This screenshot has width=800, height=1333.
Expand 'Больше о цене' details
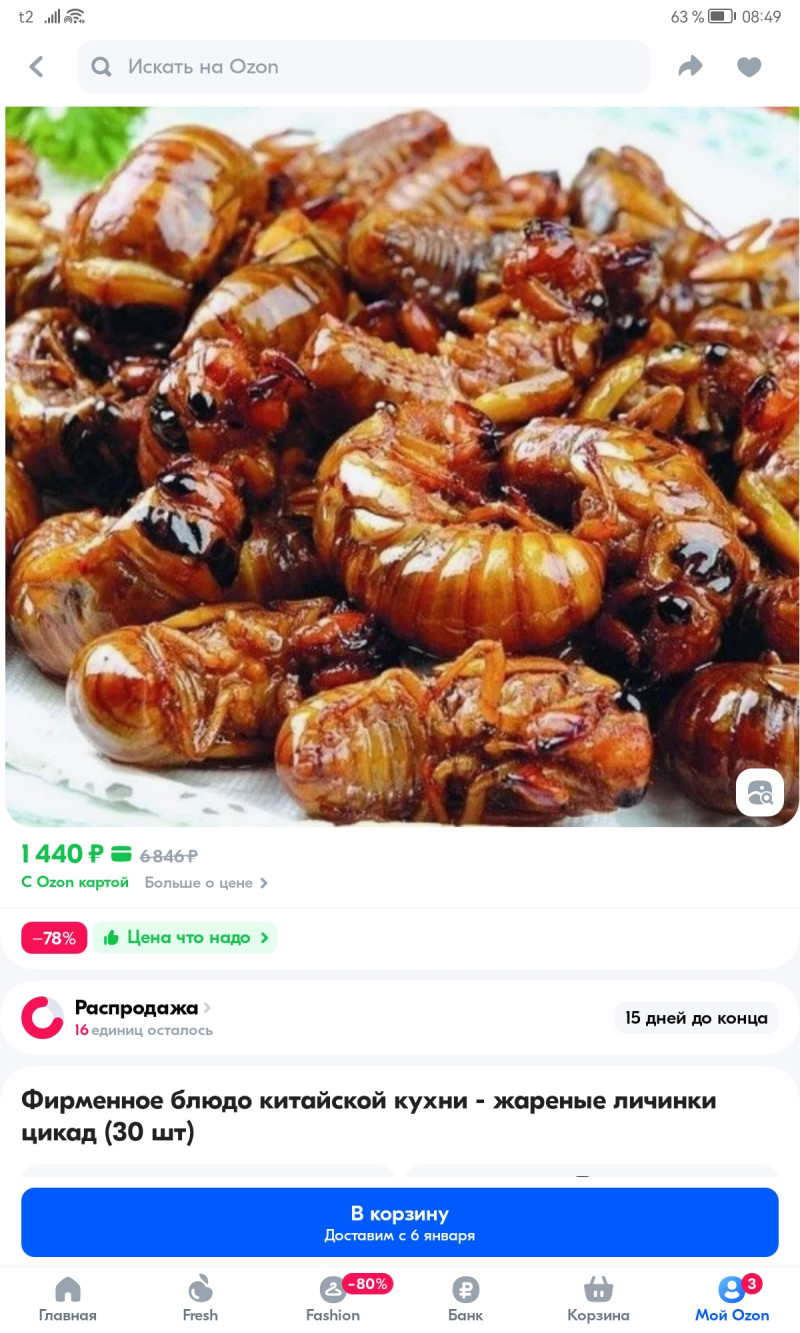point(206,883)
